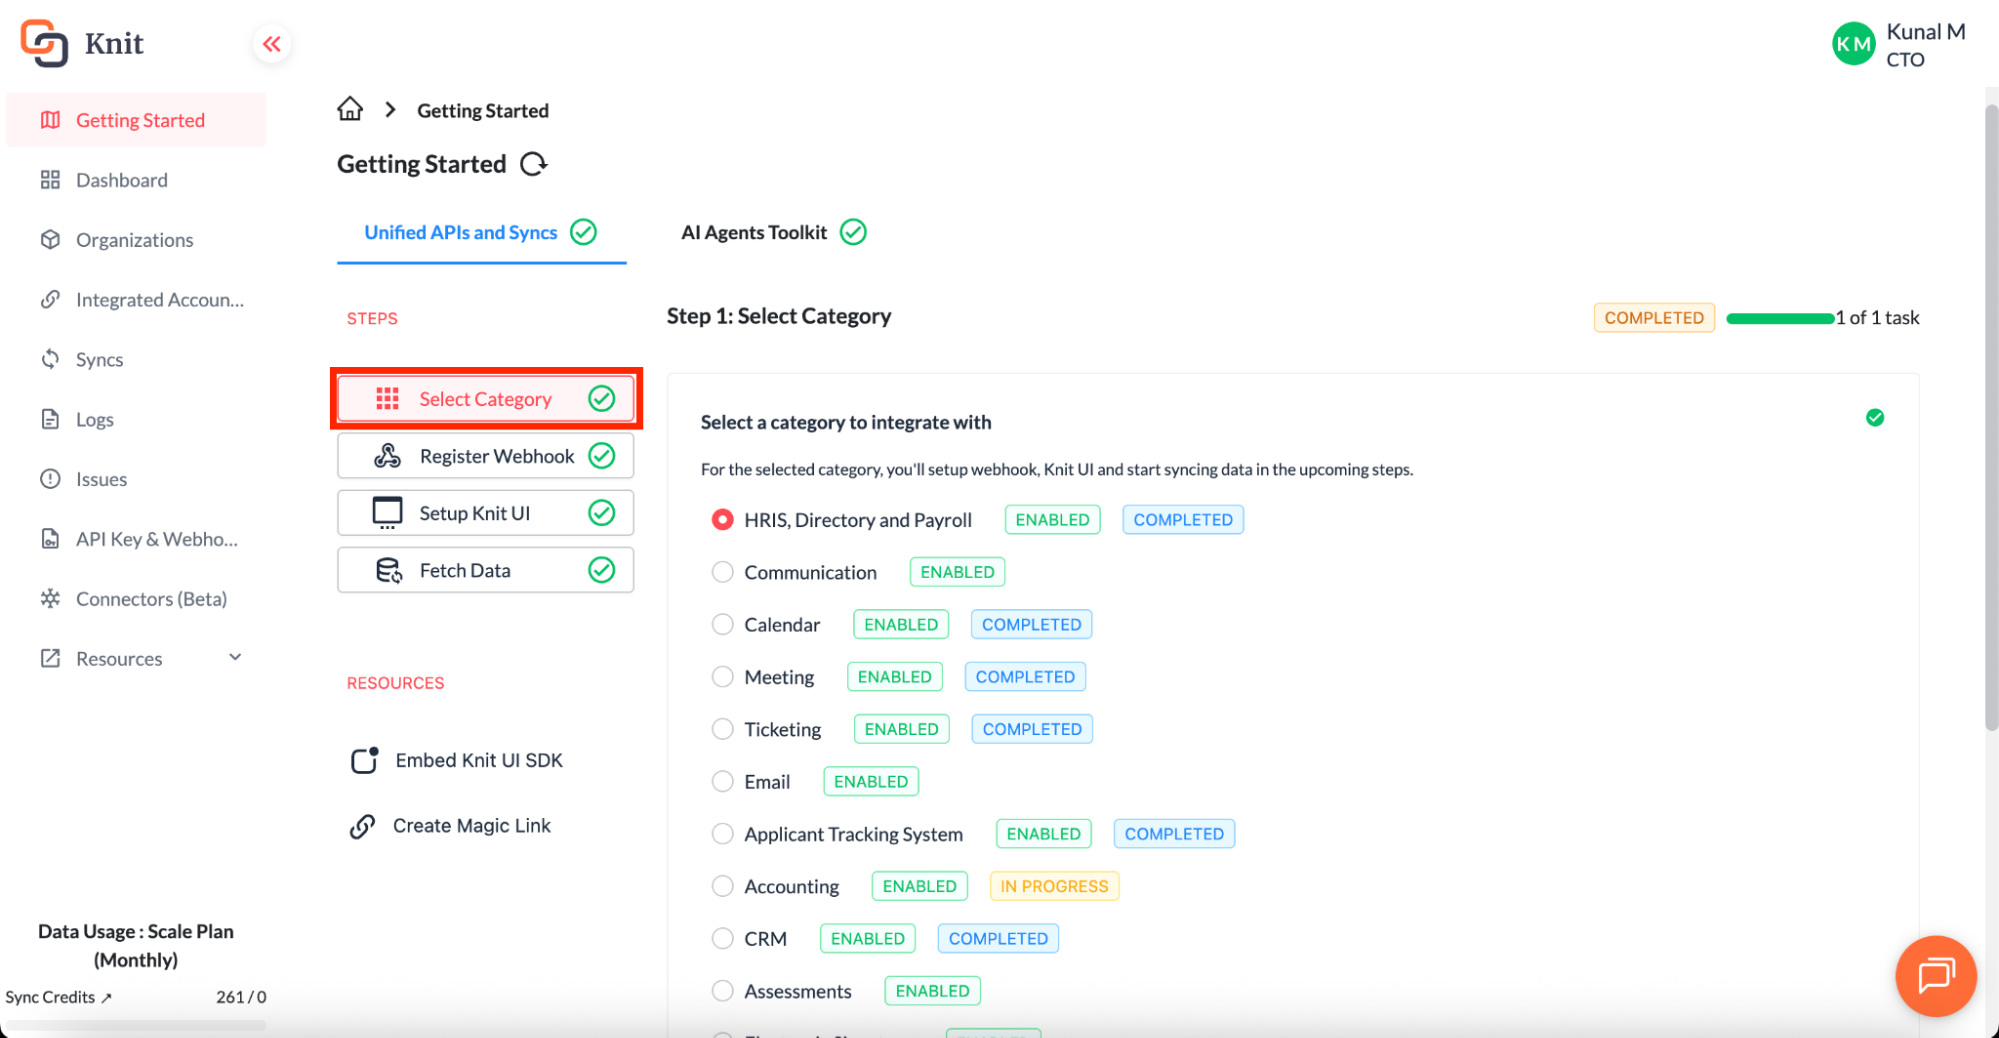Click the step task progress bar
Screen dimensions: 1999x1038
click(x=1781, y=318)
